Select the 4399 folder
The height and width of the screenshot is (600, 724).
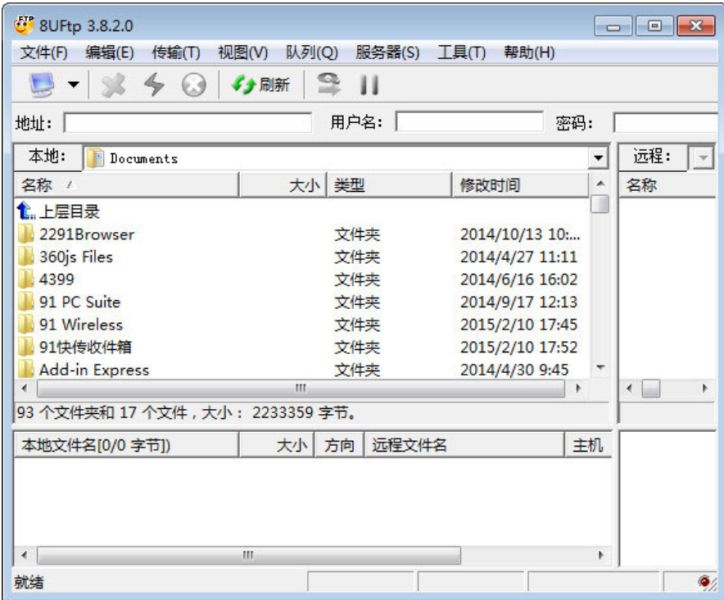coord(57,279)
